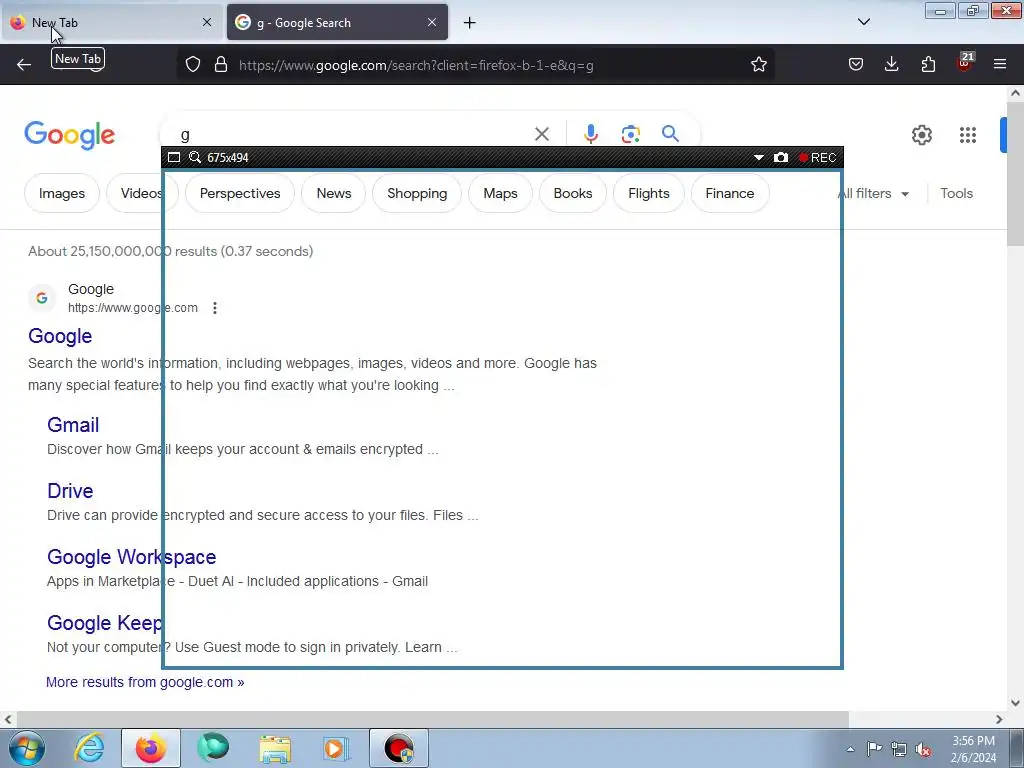Click the Google search text field
Viewport: 1024px width, 768px height.
point(353,135)
